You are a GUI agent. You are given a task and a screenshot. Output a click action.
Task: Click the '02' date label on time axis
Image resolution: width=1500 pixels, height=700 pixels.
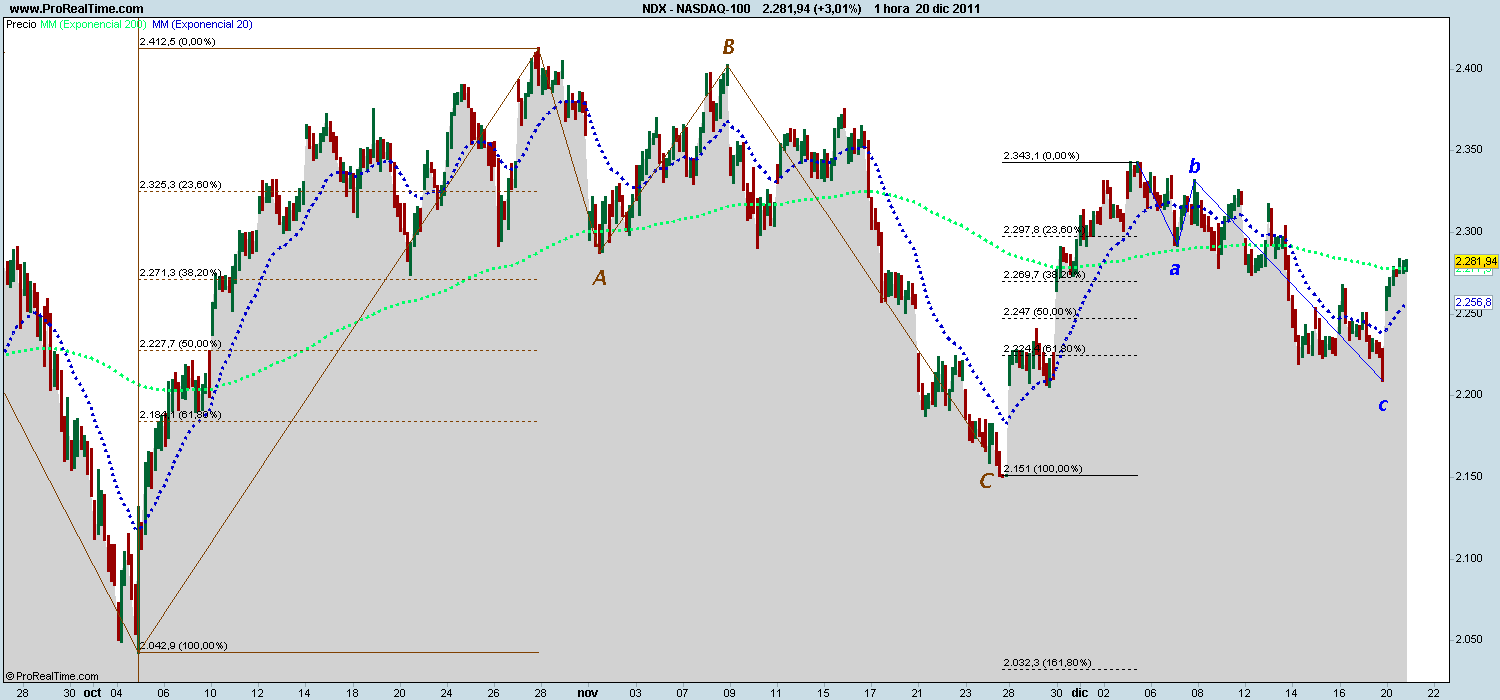pos(1103,691)
